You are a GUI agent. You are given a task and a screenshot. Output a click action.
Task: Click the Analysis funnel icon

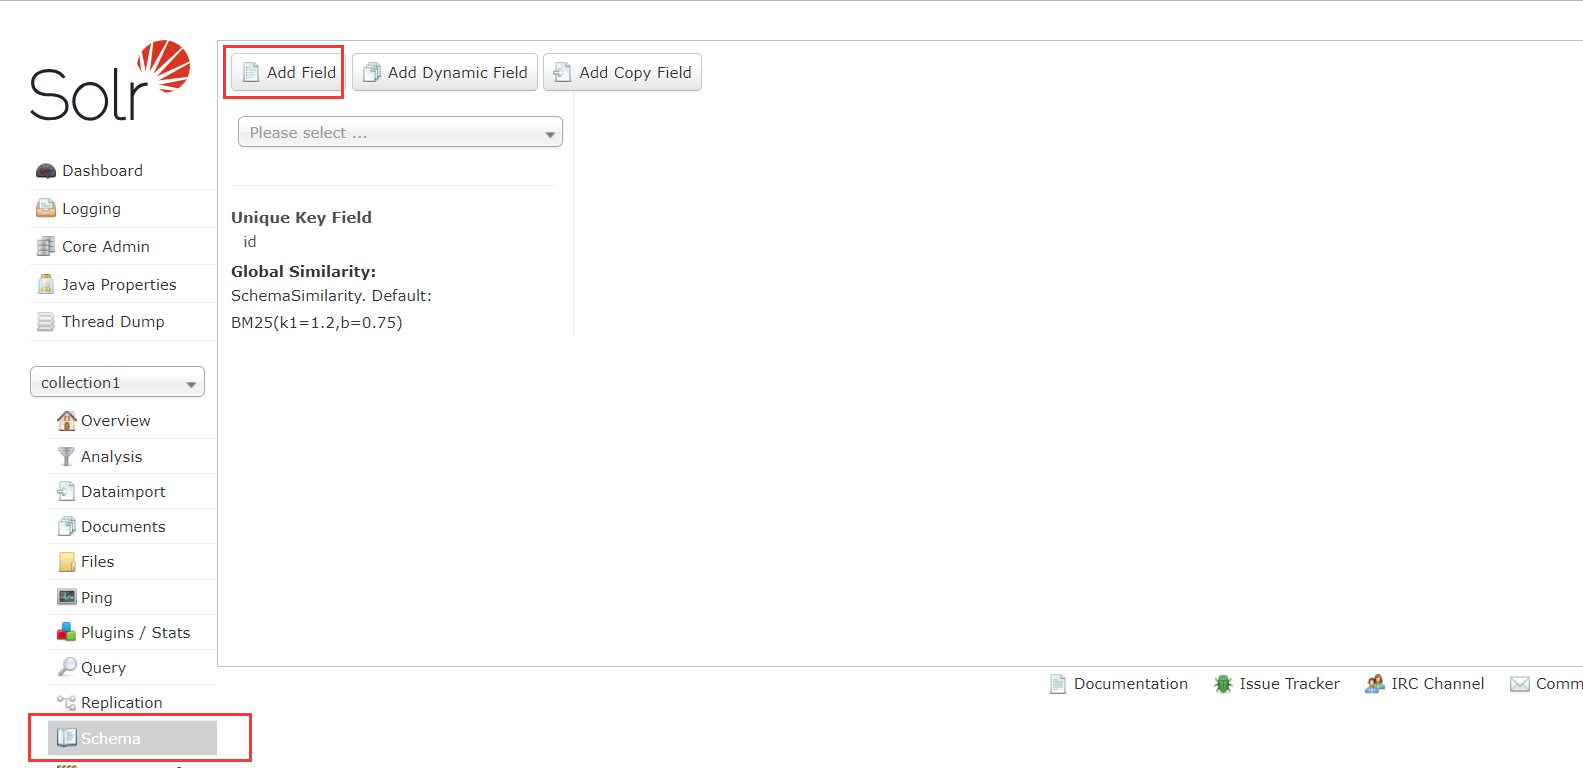[66, 456]
